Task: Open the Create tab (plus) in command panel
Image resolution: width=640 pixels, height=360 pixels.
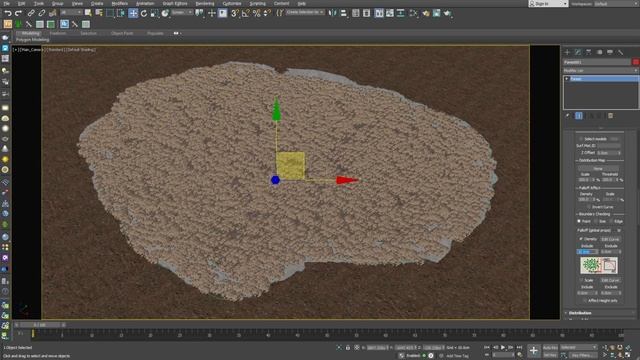Action: 567,52
